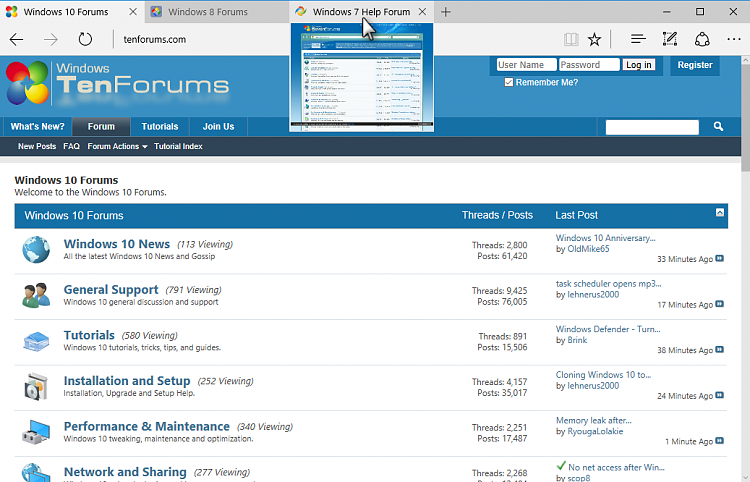750x482 pixels.
Task: Open 'Memory leak after...' post link
Action: pos(594,420)
